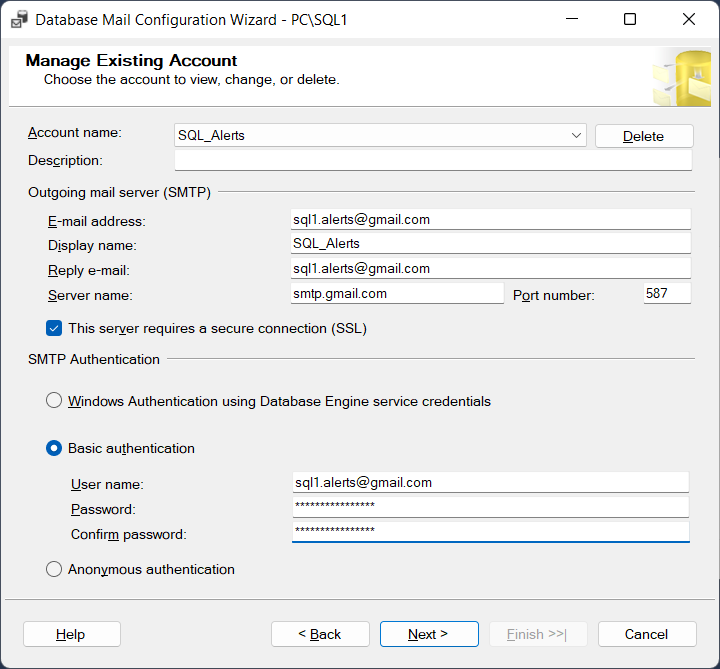Open Help for the wizard

coord(72,634)
